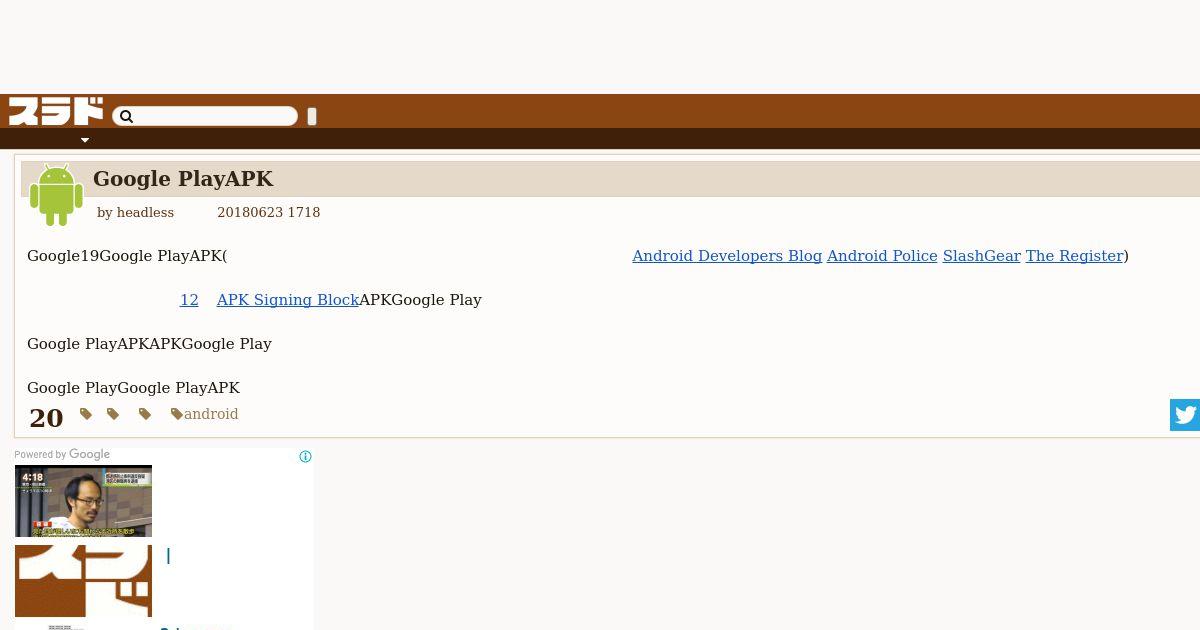This screenshot has height=630, width=1200.
Task: Share the story via the Twitter icon
Action: 1185,415
